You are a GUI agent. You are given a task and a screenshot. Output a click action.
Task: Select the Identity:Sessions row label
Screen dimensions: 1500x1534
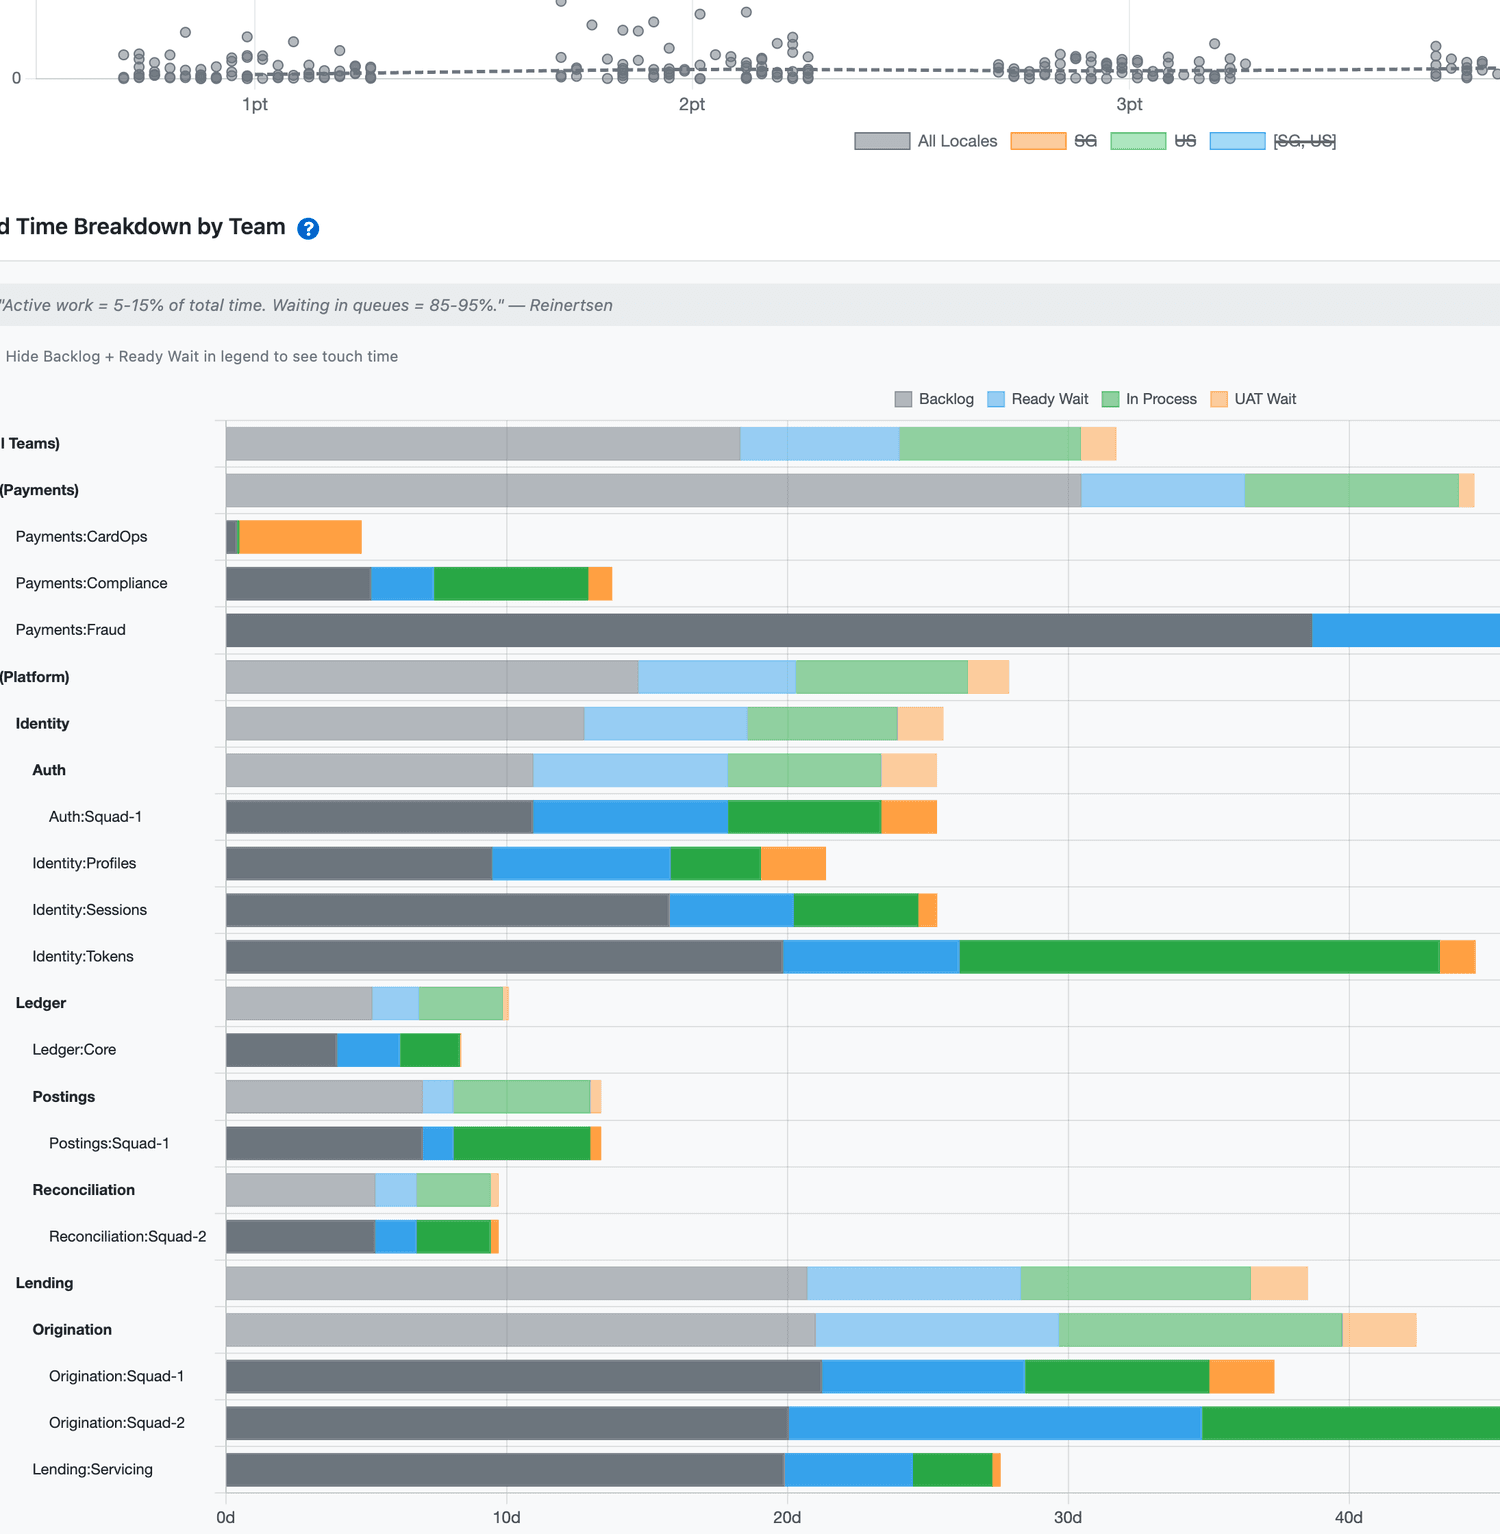tap(89, 910)
